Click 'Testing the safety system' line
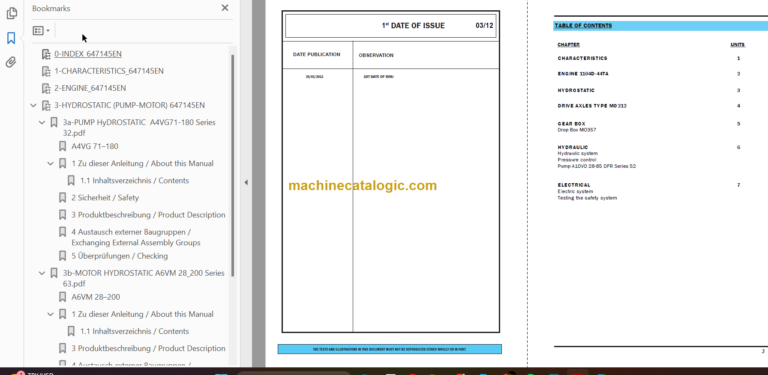 click(587, 198)
